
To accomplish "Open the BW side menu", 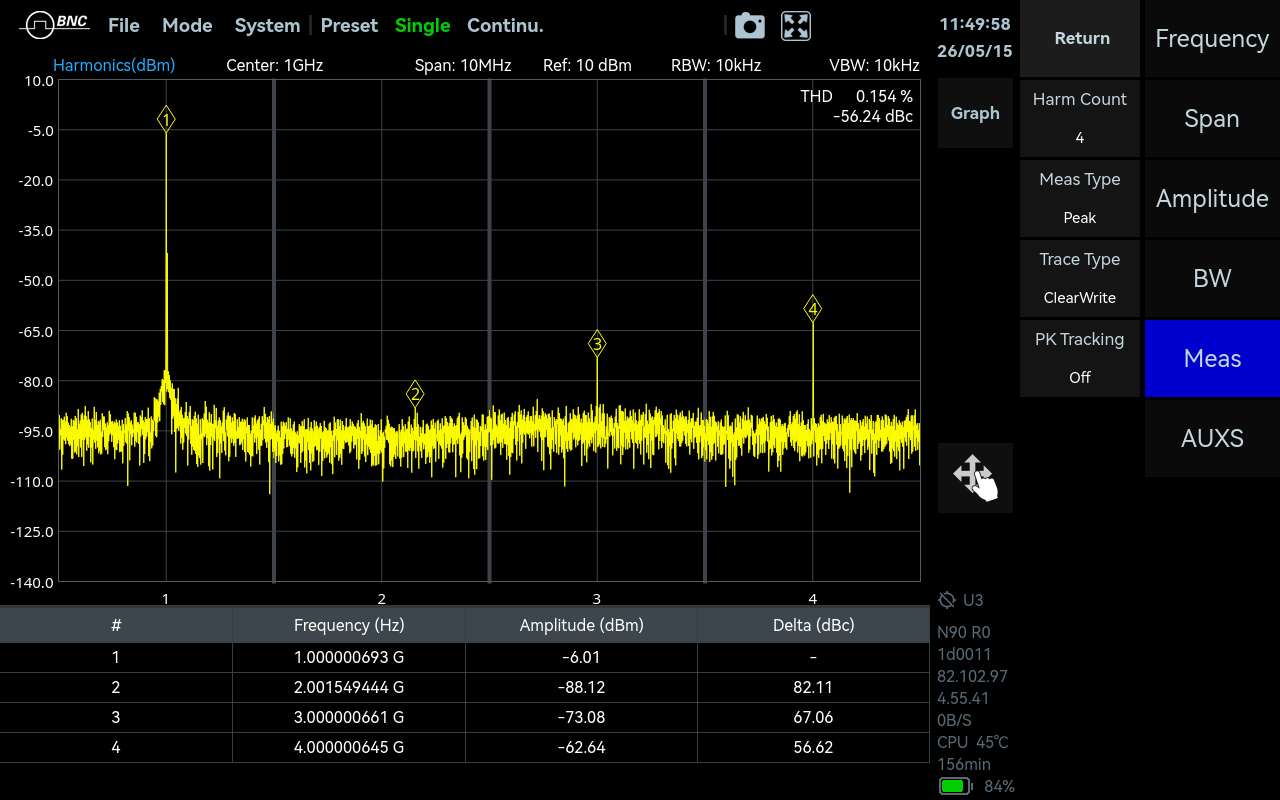I will coord(1212,278).
